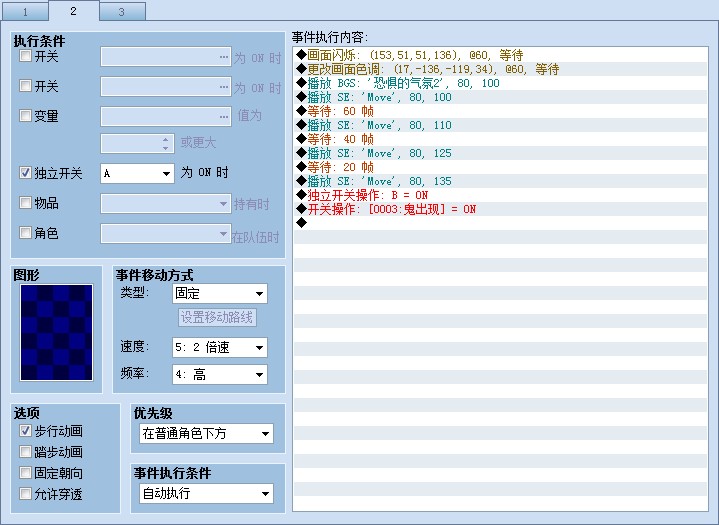
Task: Switch to event page tab 1
Action: click(x=25, y=12)
